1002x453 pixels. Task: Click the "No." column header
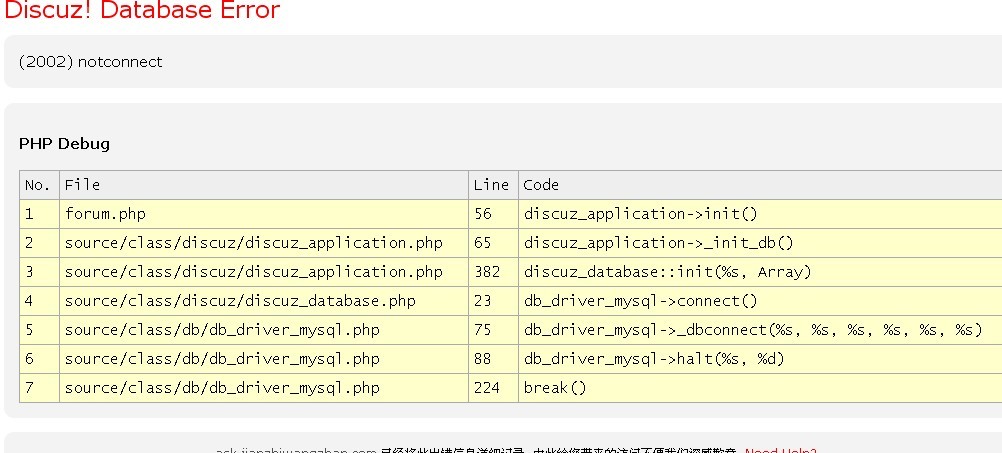pyautogui.click(x=39, y=185)
